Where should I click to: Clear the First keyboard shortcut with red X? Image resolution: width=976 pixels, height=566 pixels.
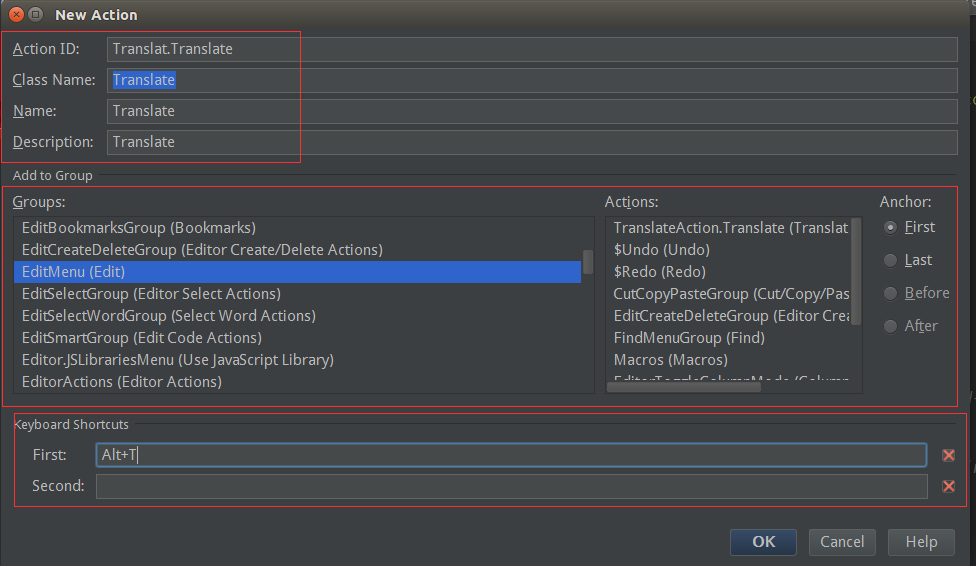point(948,455)
